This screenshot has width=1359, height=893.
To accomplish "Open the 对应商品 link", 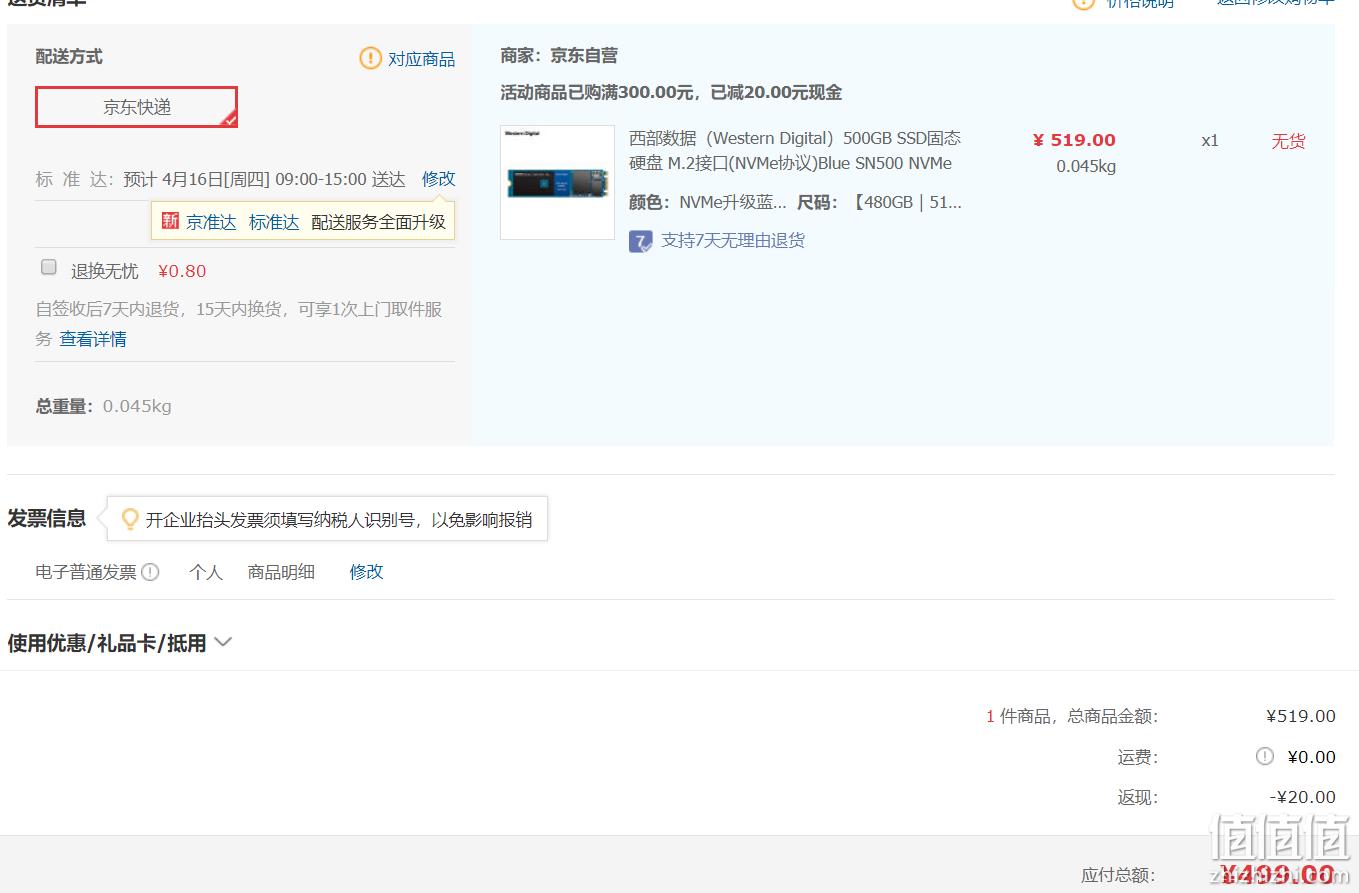I will [x=421, y=59].
